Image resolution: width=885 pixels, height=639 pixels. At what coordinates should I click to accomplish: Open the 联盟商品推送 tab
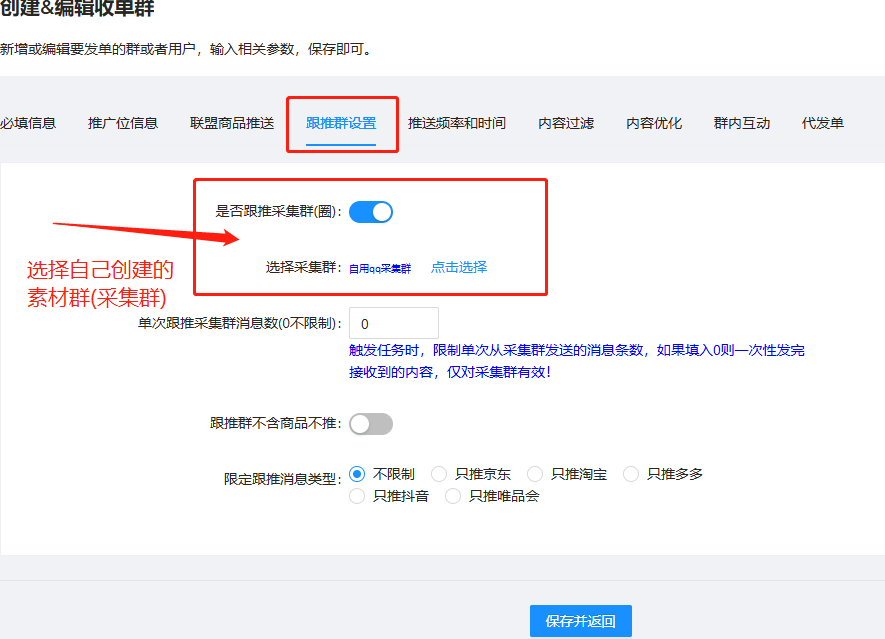[232, 123]
